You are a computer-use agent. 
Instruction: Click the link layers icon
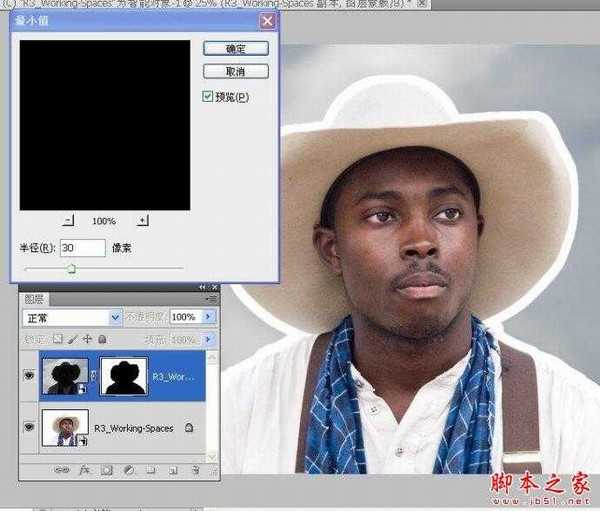coord(62,468)
